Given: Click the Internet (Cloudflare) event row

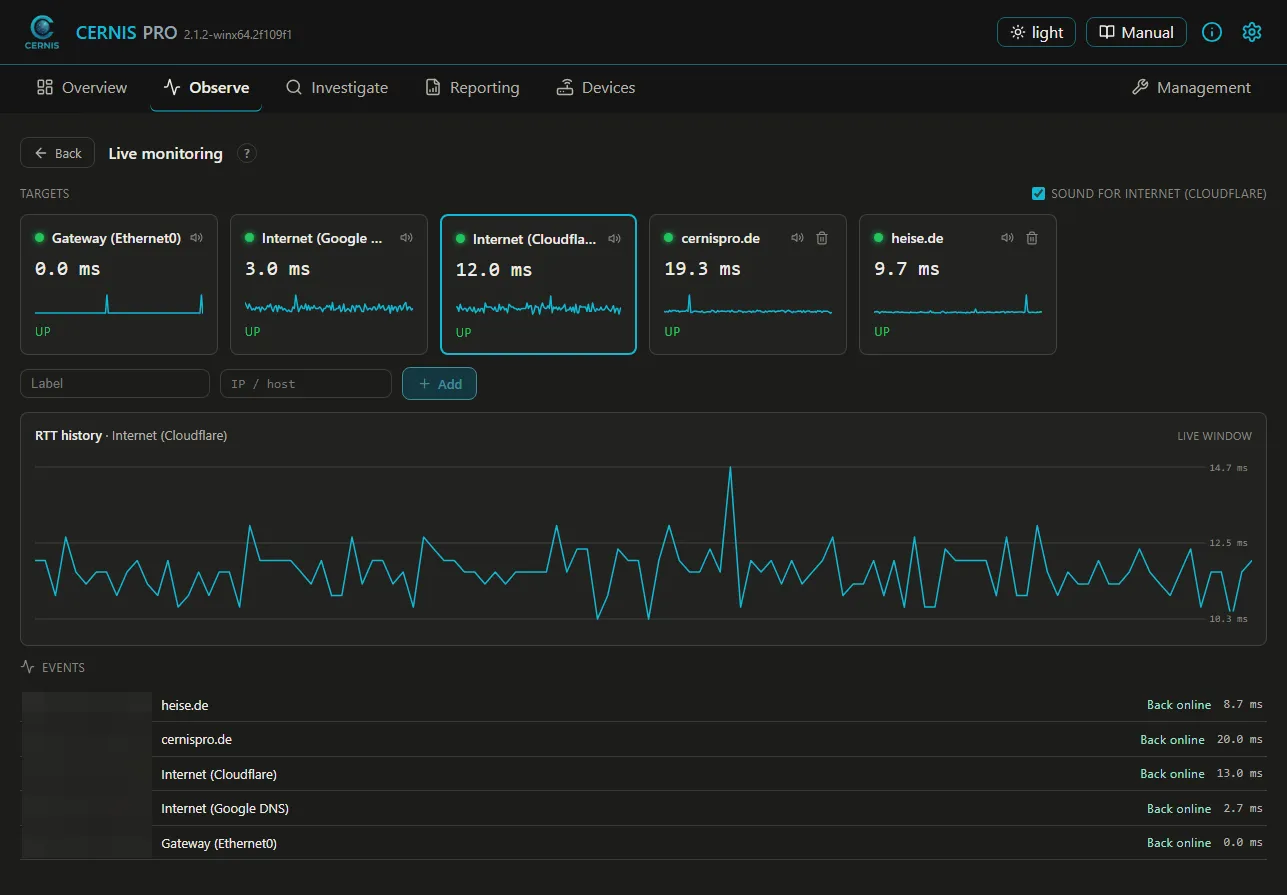Looking at the screenshot, I should (643, 774).
